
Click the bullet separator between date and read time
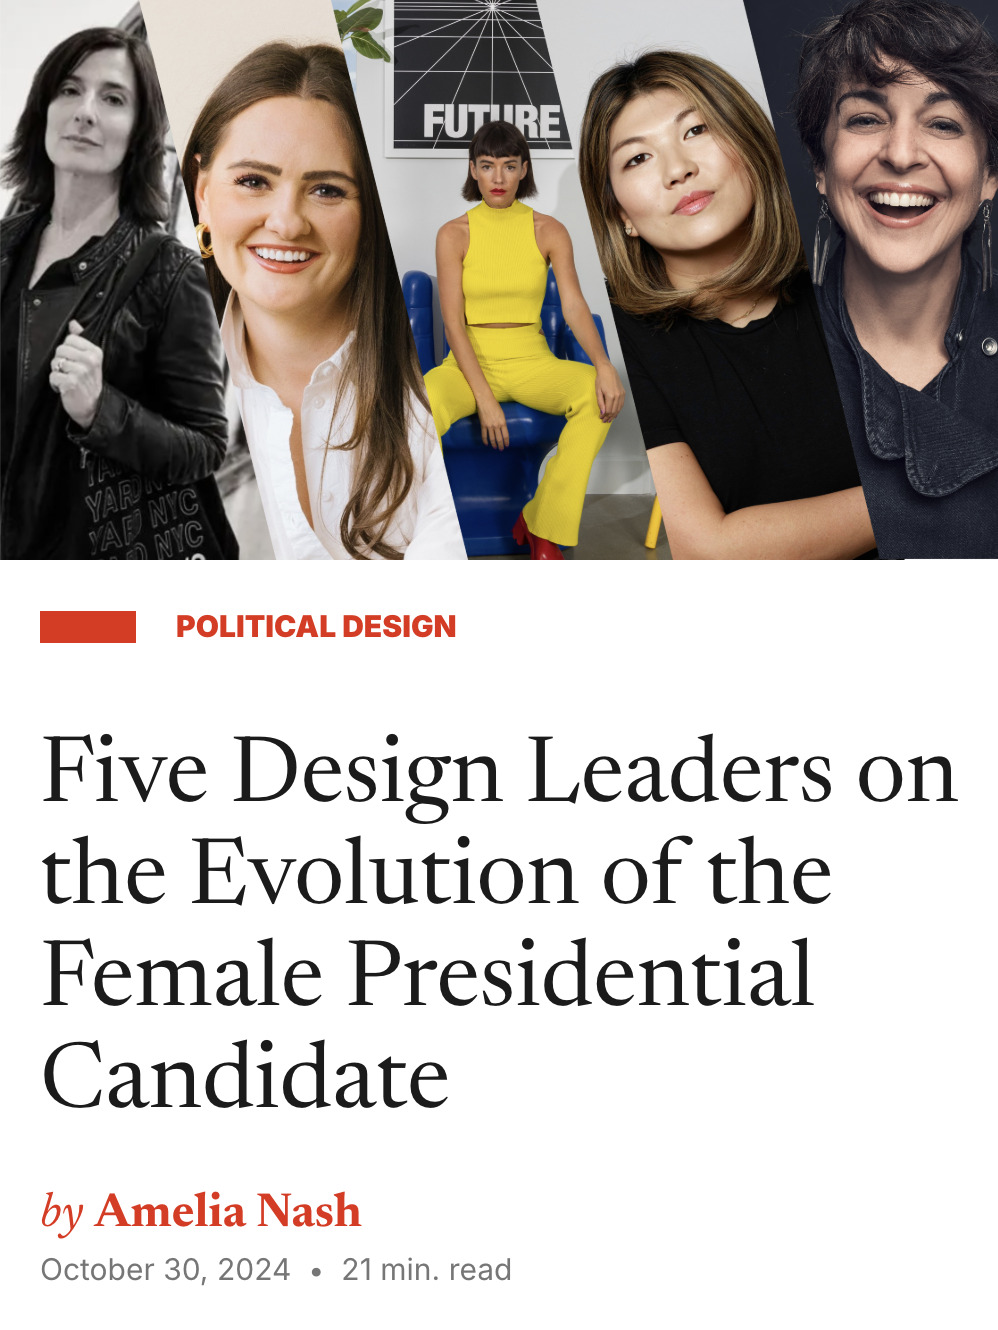coord(316,1272)
